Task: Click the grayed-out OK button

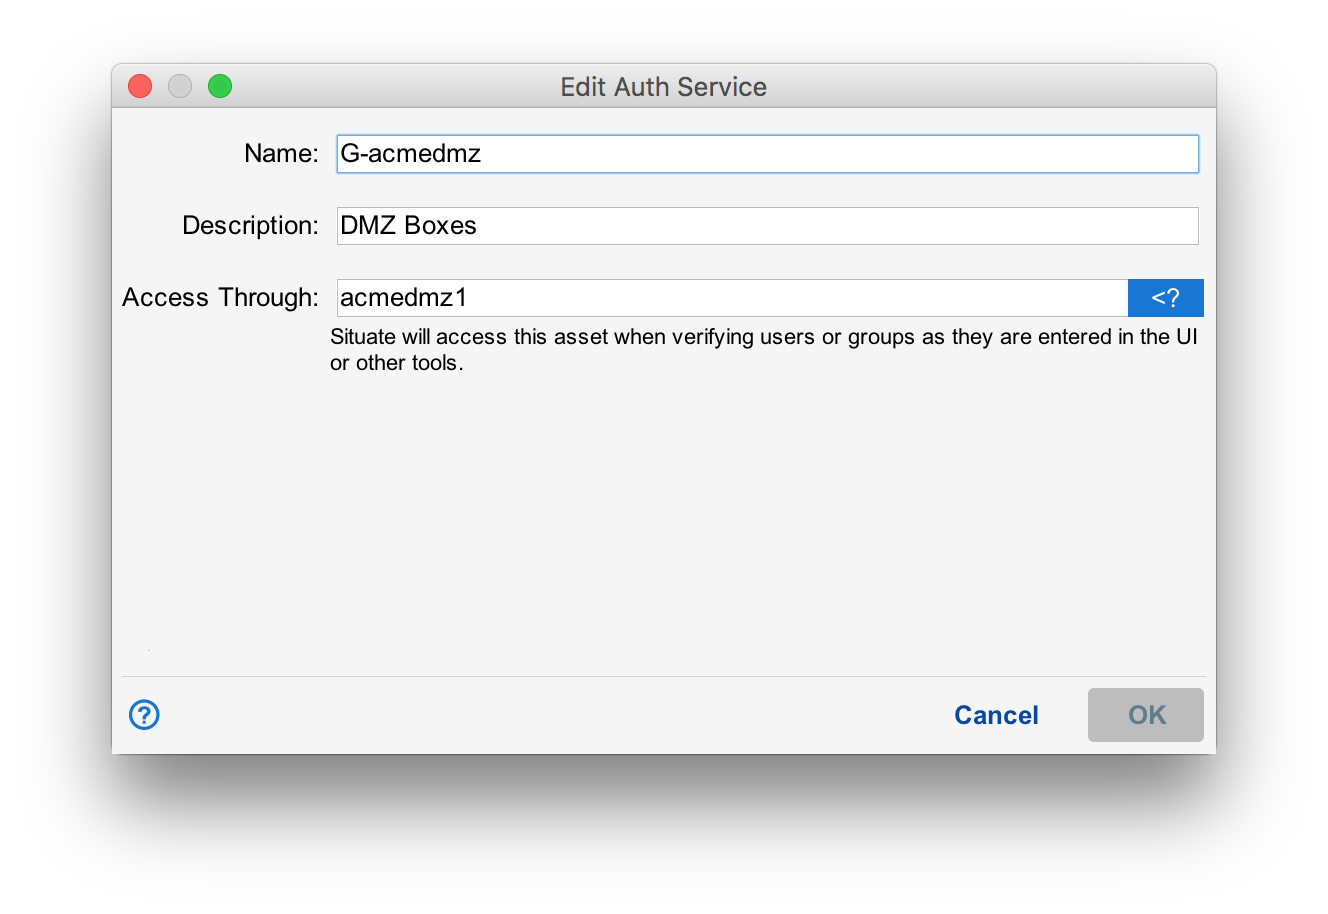Action: point(1145,715)
